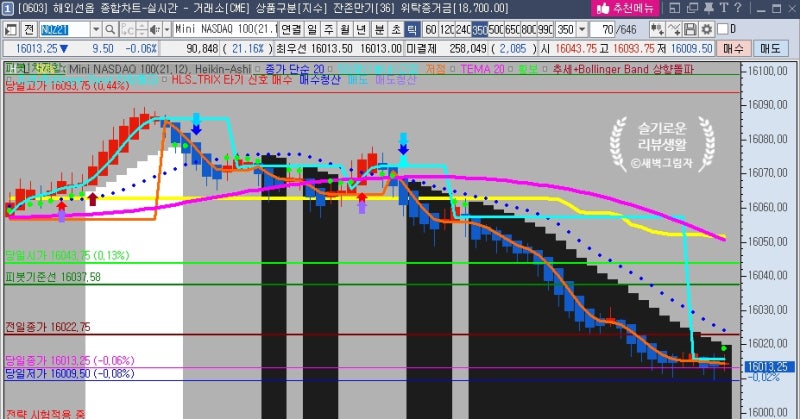Screen dimensions: 800x419
Task: Click the floppy disk save chart icon
Action: tap(690, 30)
